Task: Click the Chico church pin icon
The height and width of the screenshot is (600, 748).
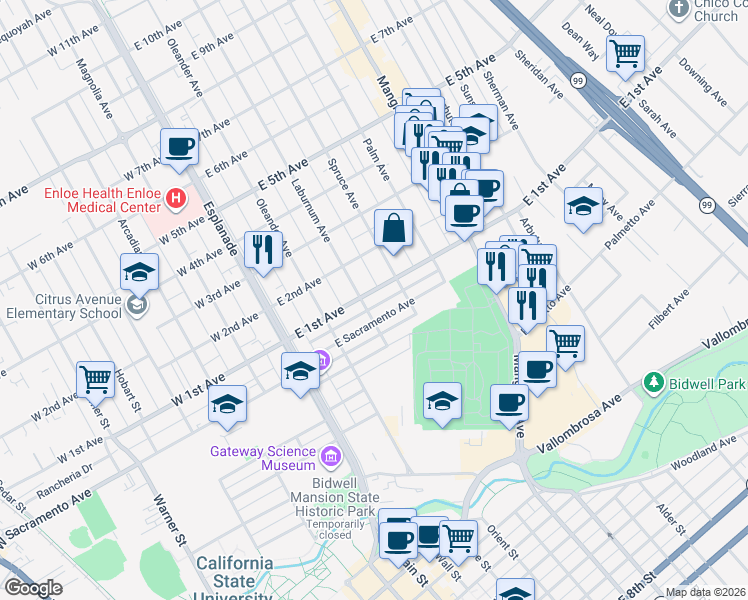Action: pos(679,9)
